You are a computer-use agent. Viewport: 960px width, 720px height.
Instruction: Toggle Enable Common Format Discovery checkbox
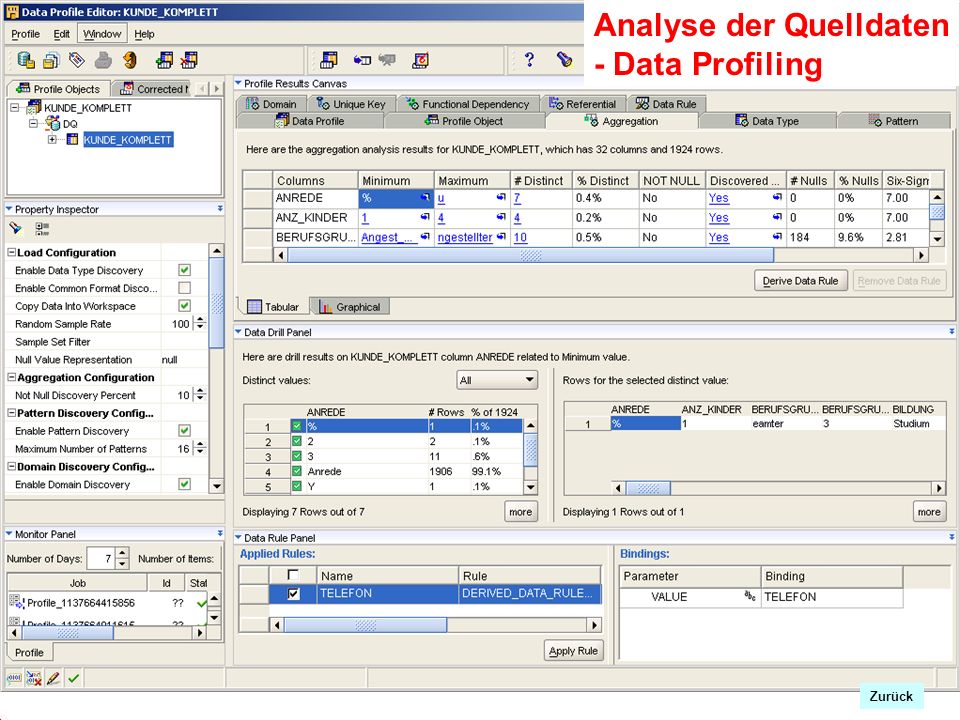(184, 288)
